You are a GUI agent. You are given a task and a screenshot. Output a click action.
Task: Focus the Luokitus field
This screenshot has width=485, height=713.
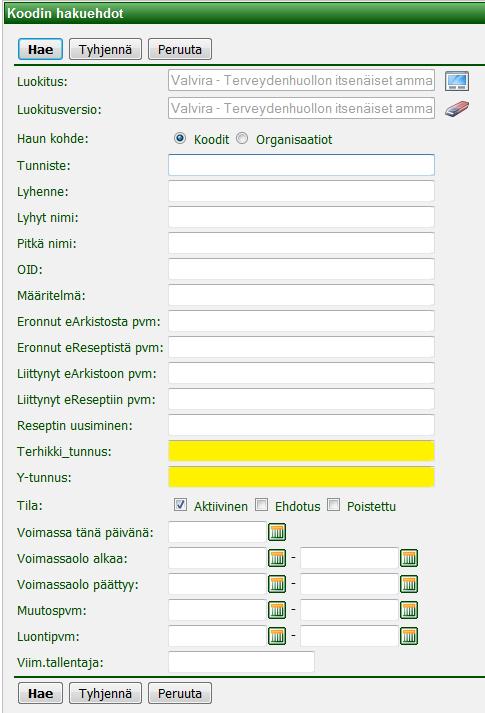click(x=301, y=80)
